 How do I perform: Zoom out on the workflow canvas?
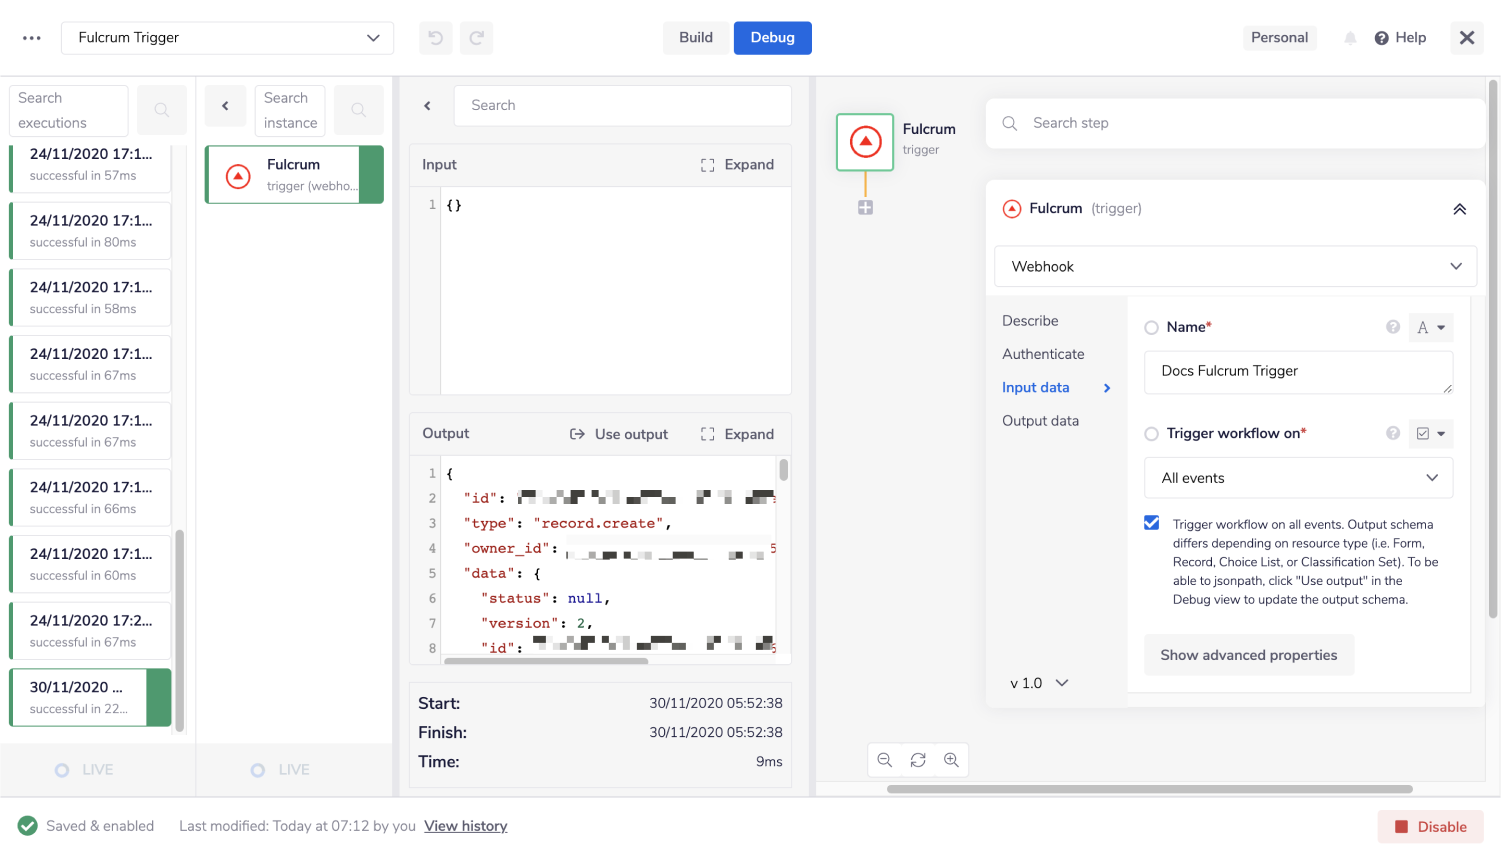(885, 760)
